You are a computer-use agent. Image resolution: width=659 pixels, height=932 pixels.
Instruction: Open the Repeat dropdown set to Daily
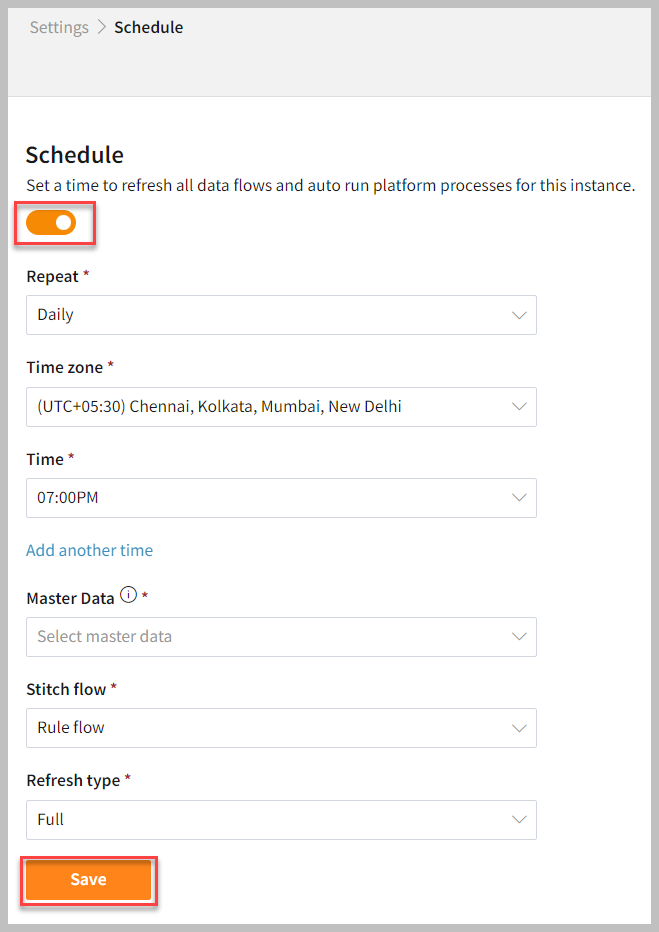click(280, 315)
